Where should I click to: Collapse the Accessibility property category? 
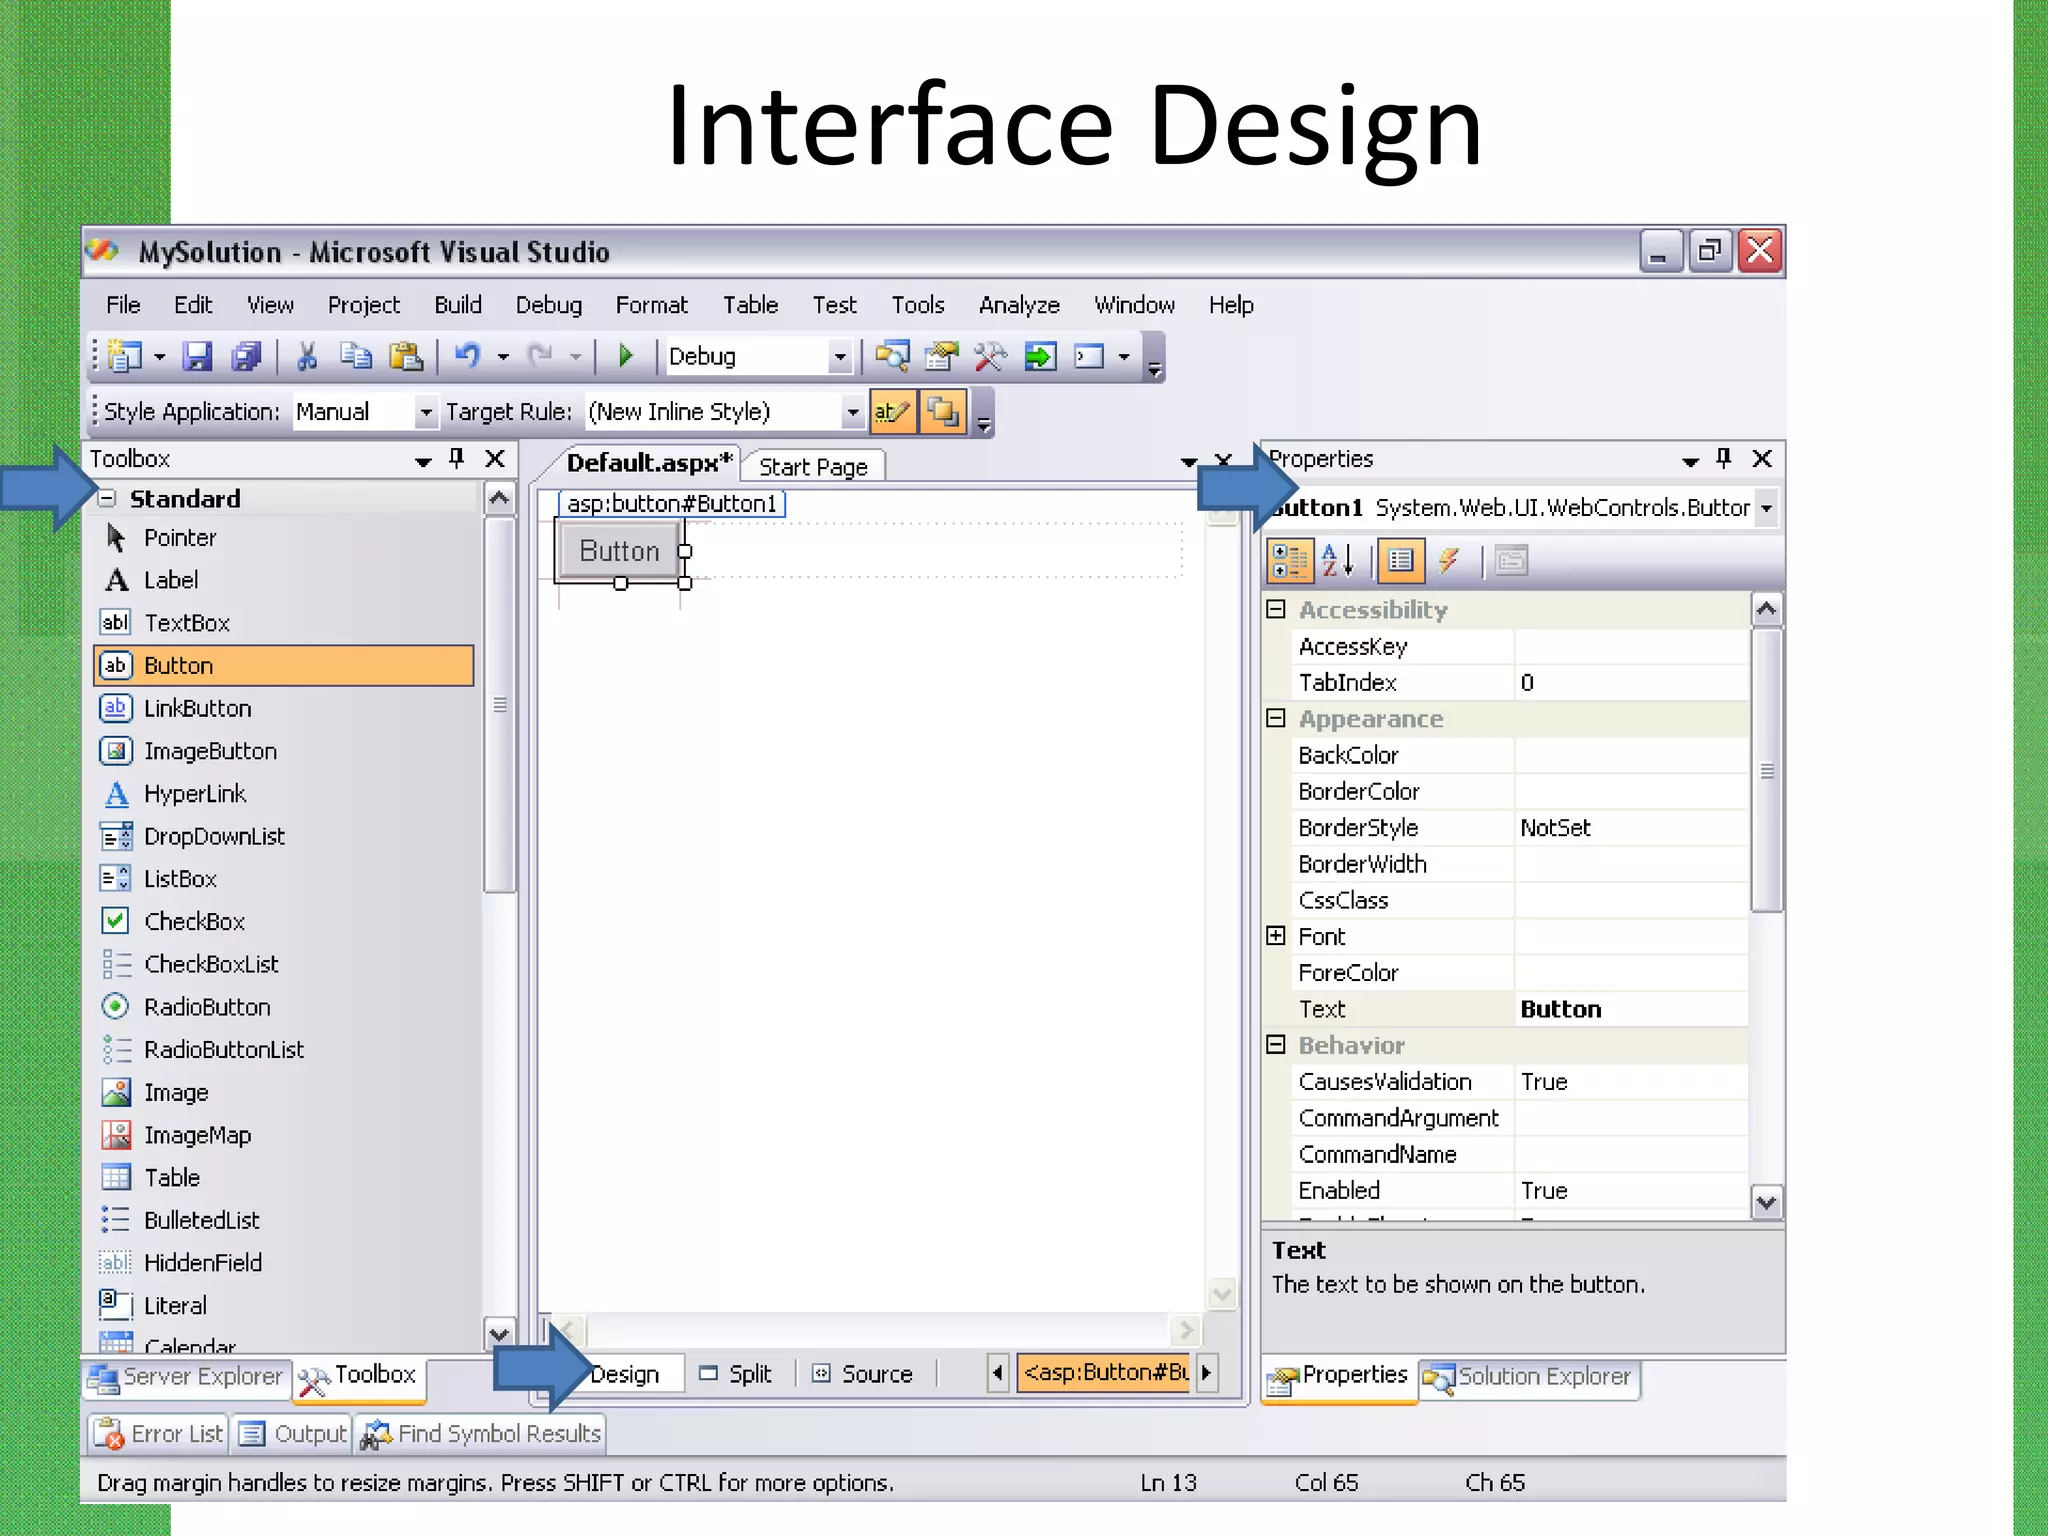pos(1276,609)
